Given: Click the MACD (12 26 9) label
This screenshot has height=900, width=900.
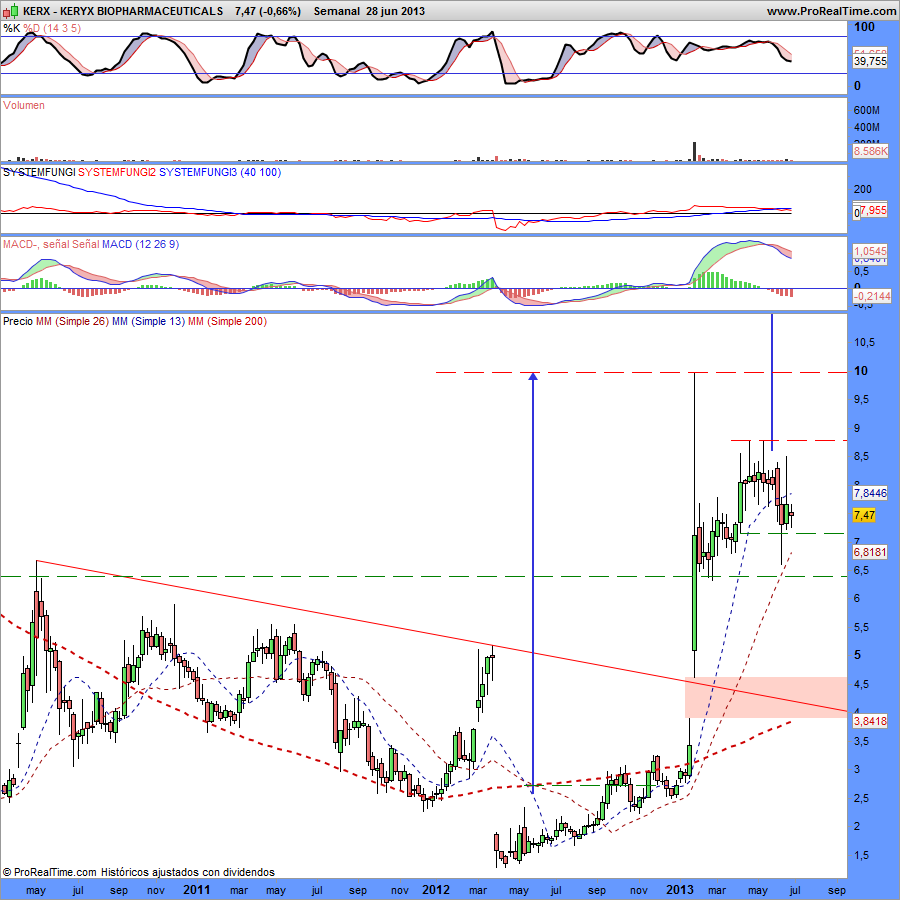Looking at the screenshot, I should click(x=141, y=244).
